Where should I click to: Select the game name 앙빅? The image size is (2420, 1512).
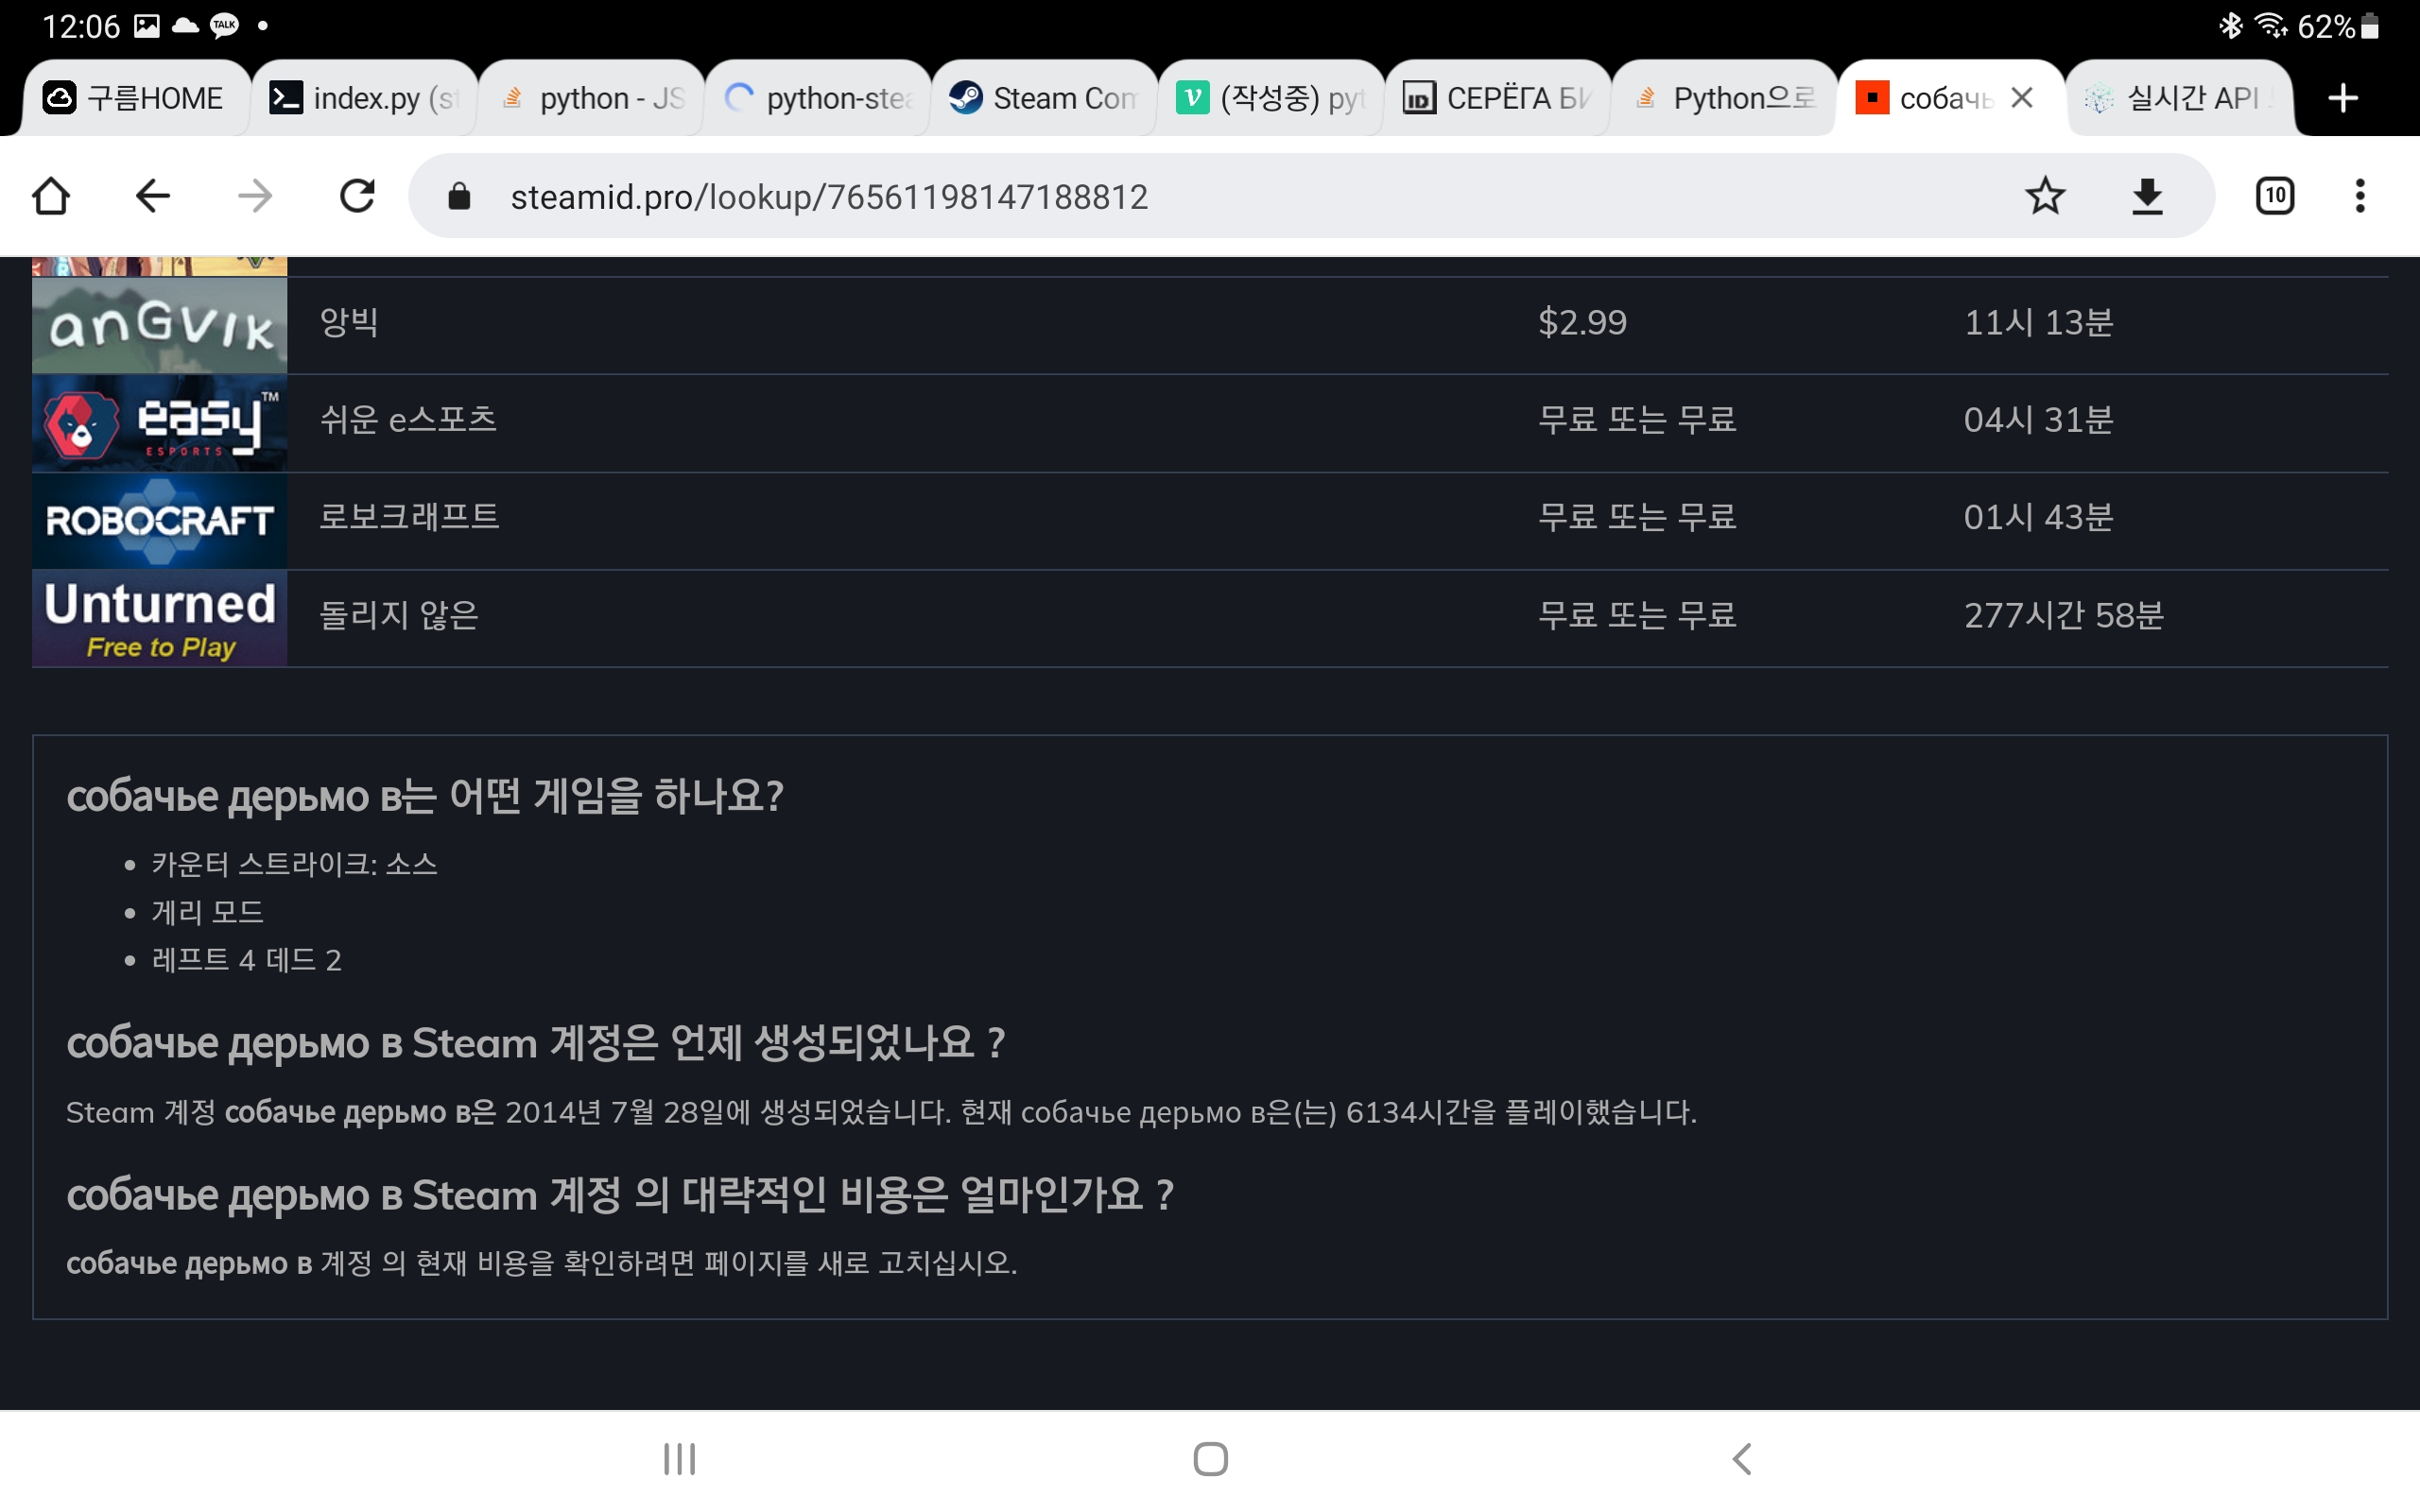point(349,322)
